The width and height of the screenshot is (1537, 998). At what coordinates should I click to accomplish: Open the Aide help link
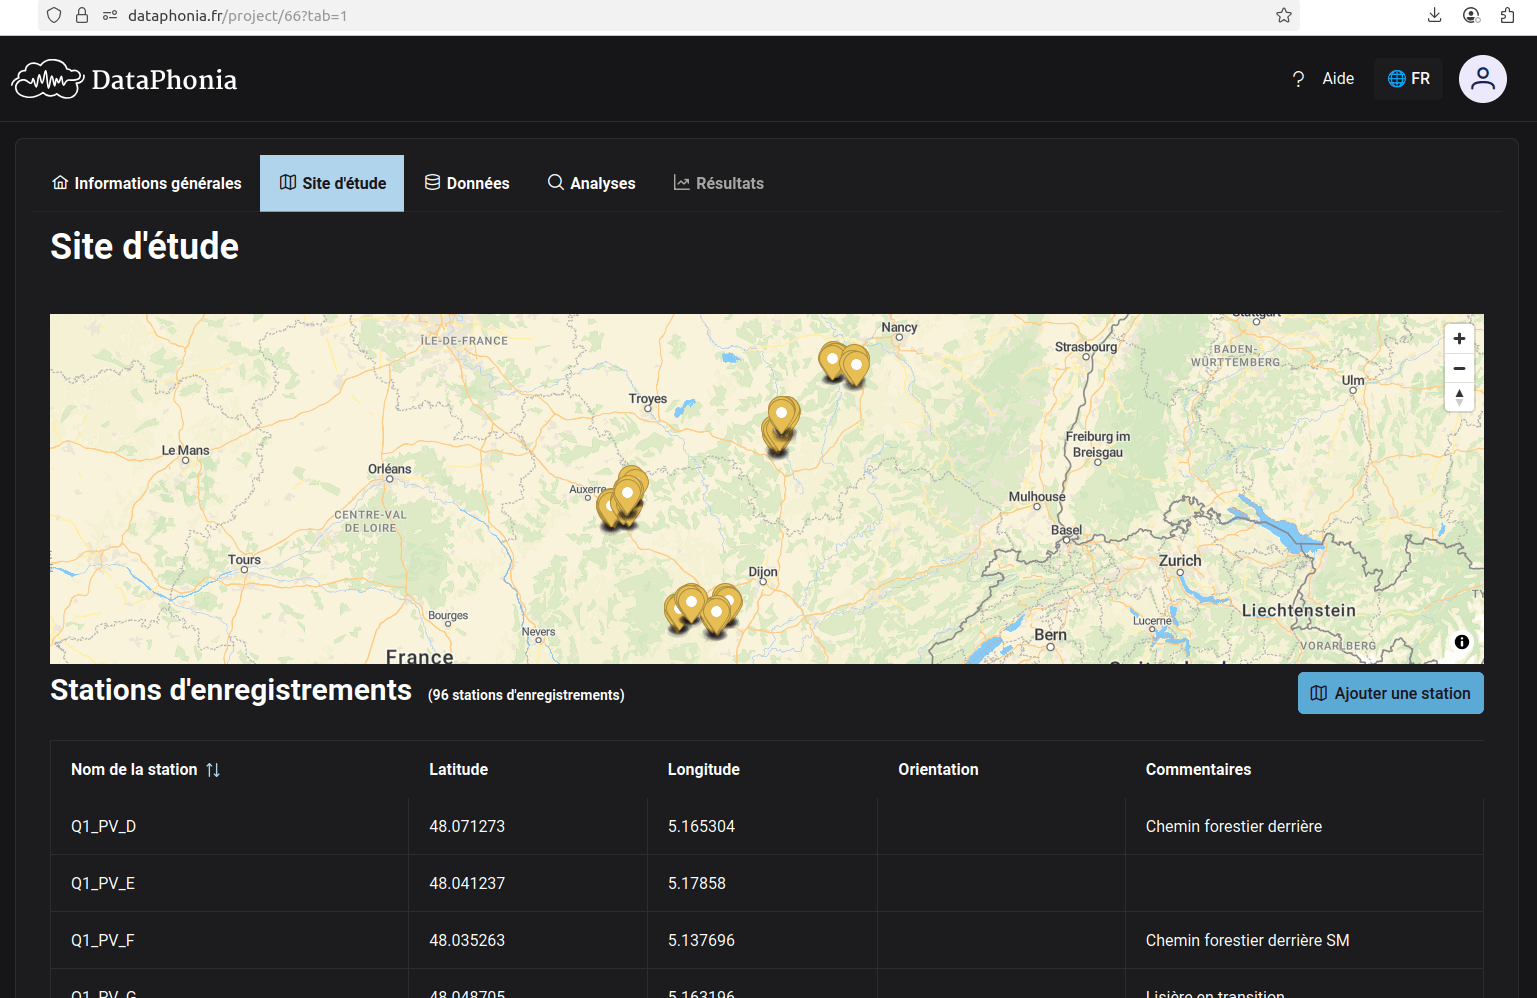(1323, 79)
